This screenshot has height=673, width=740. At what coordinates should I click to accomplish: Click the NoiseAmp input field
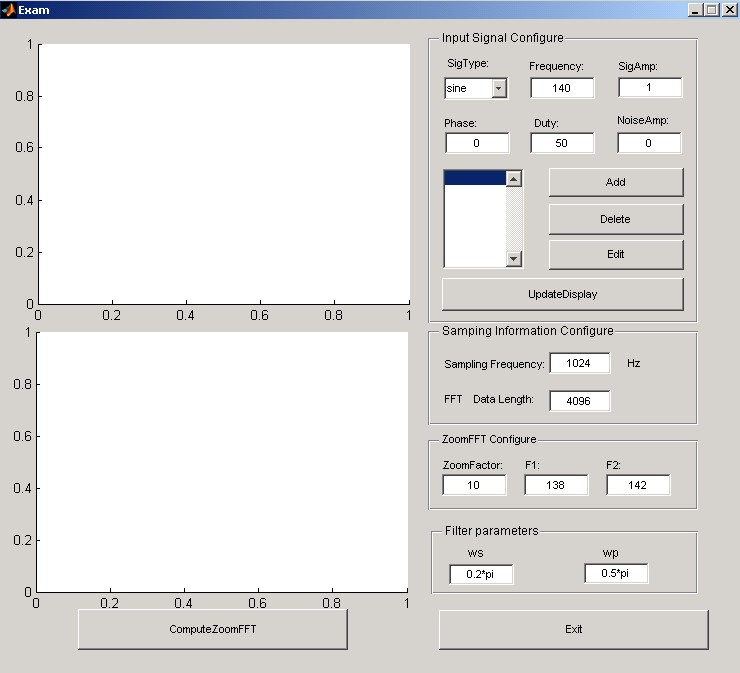tap(649, 143)
